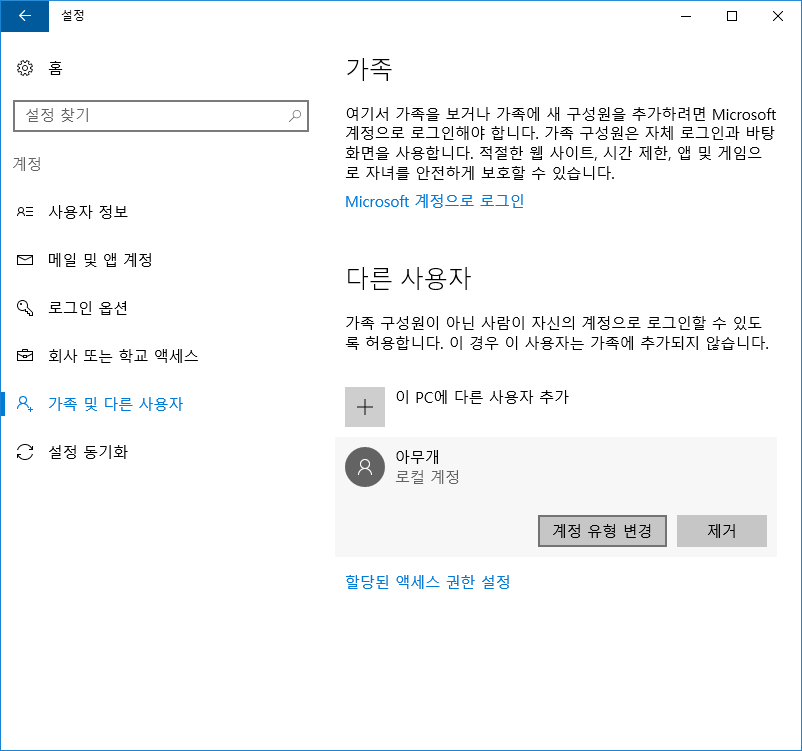Select 로그인 옵션 in sidebar

88,307
